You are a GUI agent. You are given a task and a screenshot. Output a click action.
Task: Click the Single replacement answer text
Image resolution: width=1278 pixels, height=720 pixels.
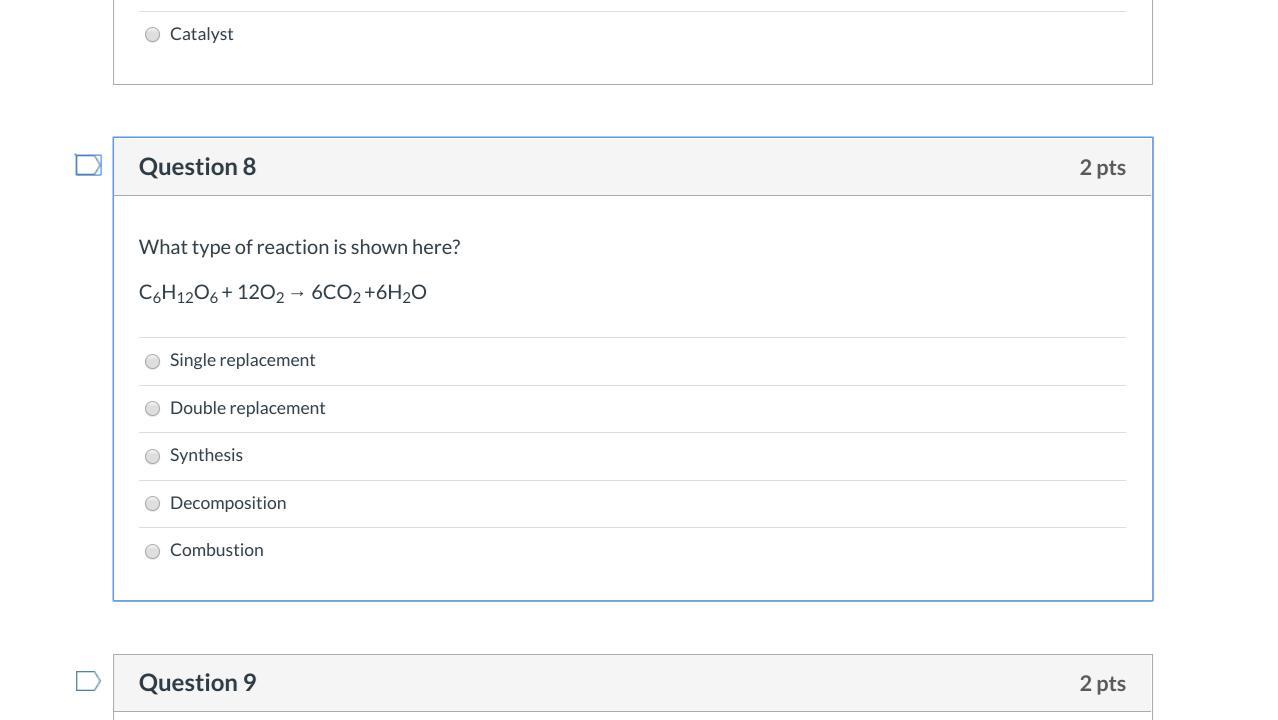coord(242,360)
